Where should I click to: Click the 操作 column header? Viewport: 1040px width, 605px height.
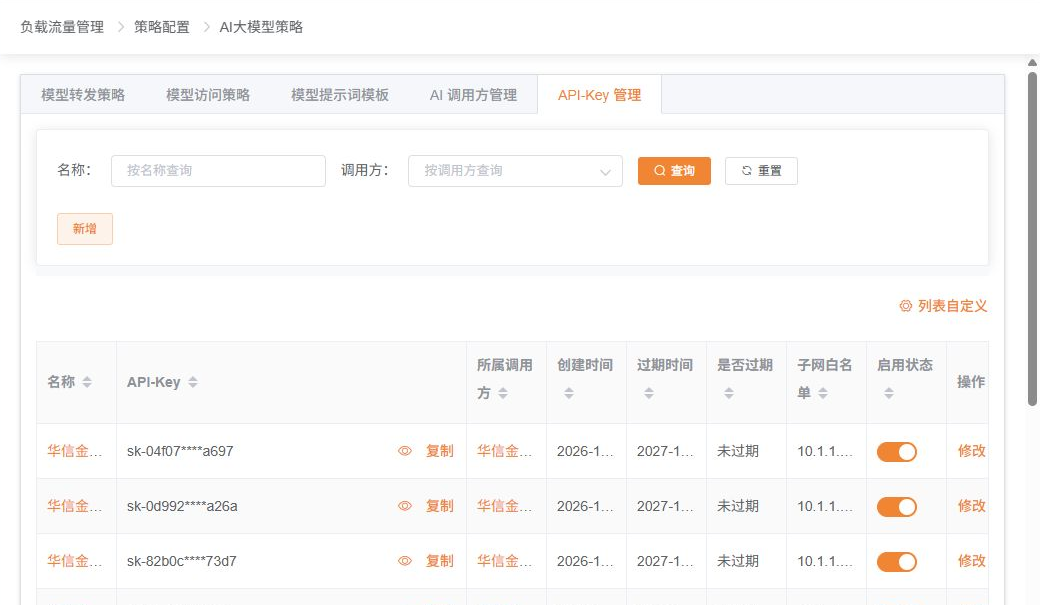971,382
